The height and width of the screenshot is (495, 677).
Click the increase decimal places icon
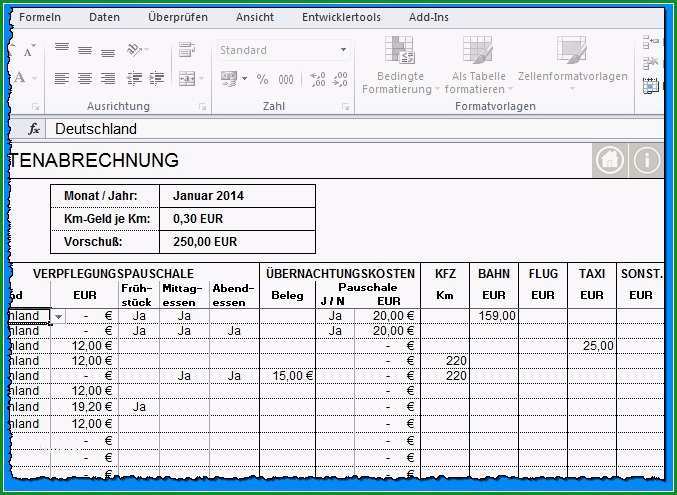click(317, 79)
